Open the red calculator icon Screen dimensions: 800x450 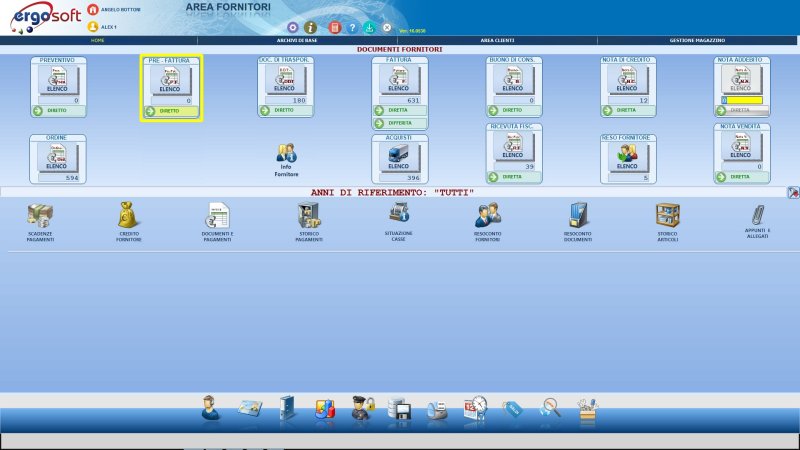(x=335, y=28)
